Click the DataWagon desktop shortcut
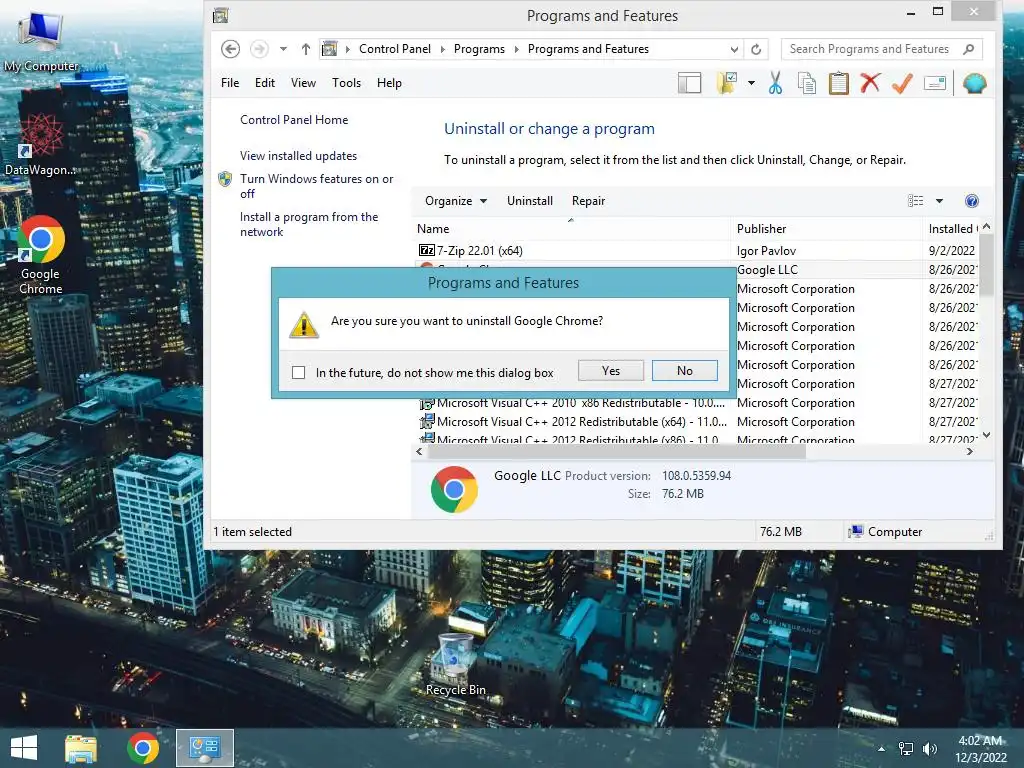 pos(40,145)
